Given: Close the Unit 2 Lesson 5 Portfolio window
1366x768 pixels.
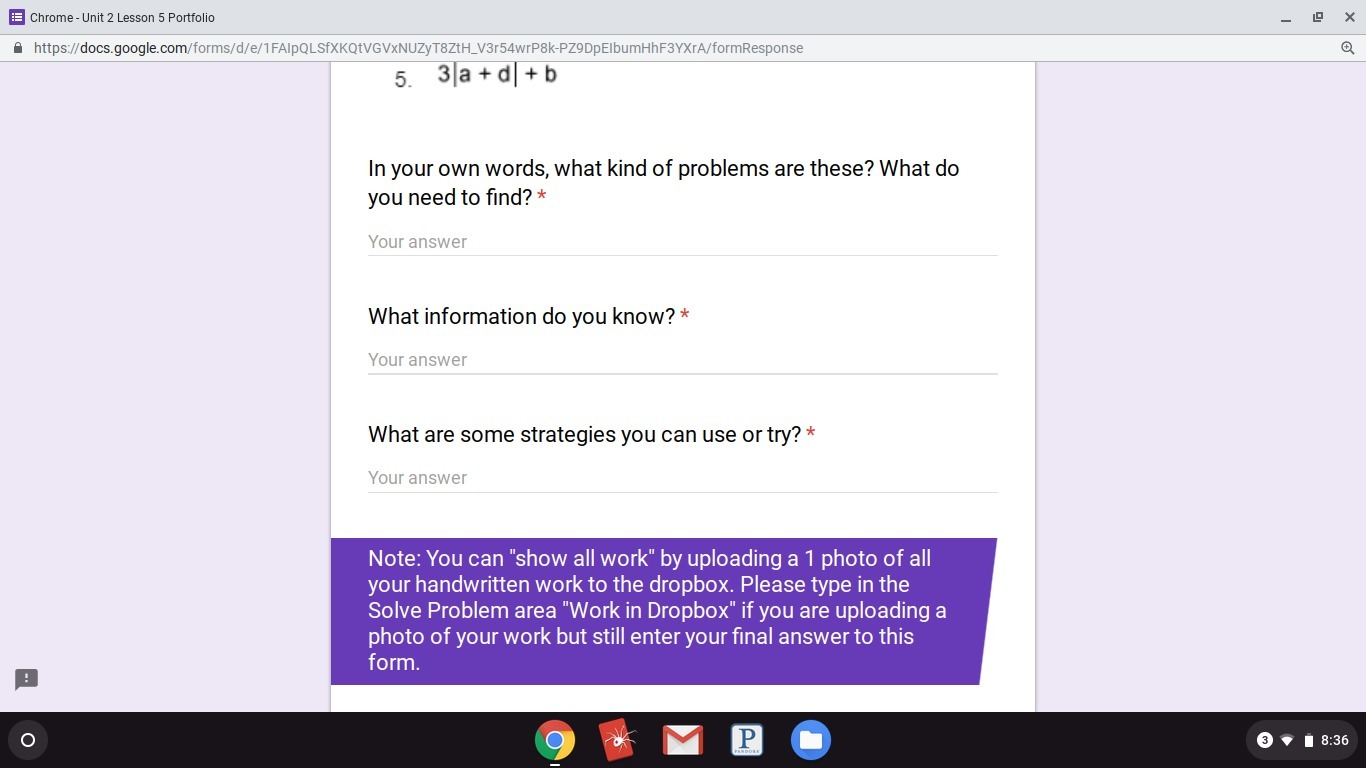Looking at the screenshot, I should 1349,17.
